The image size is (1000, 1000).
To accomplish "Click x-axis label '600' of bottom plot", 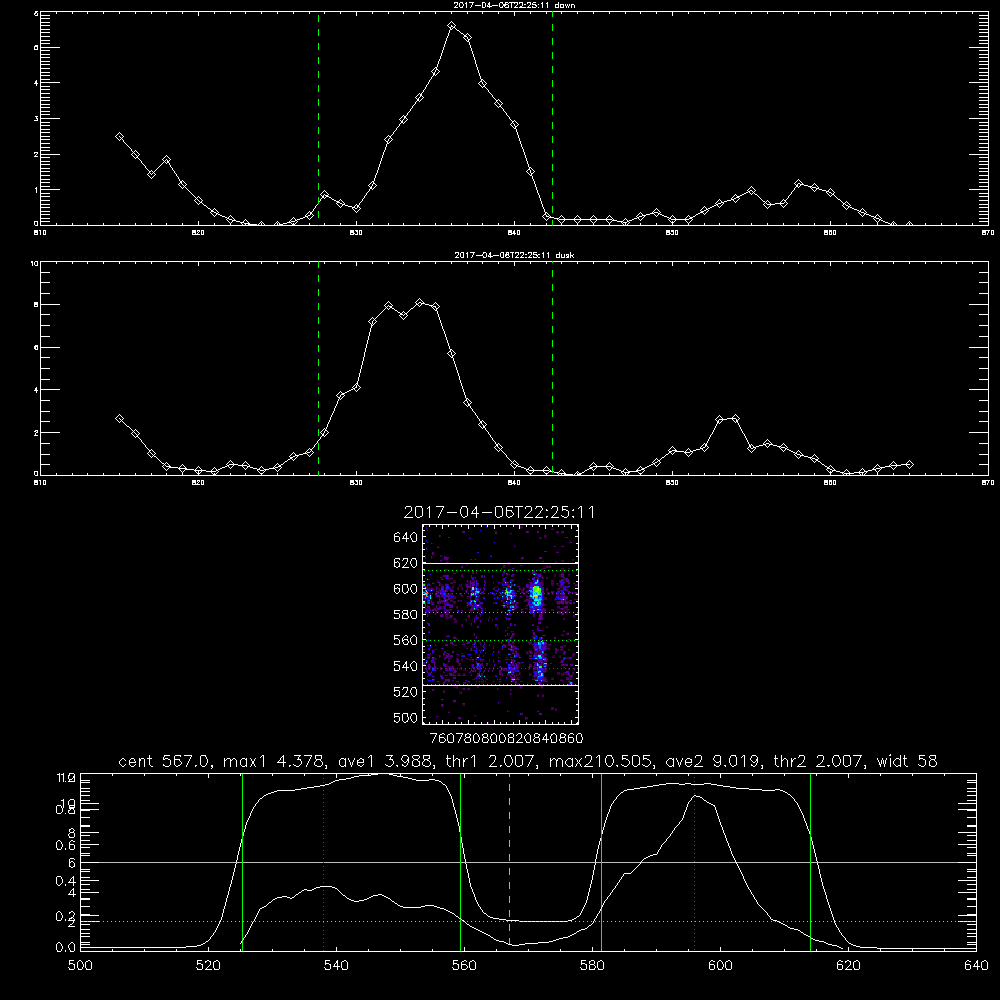I will (720, 966).
